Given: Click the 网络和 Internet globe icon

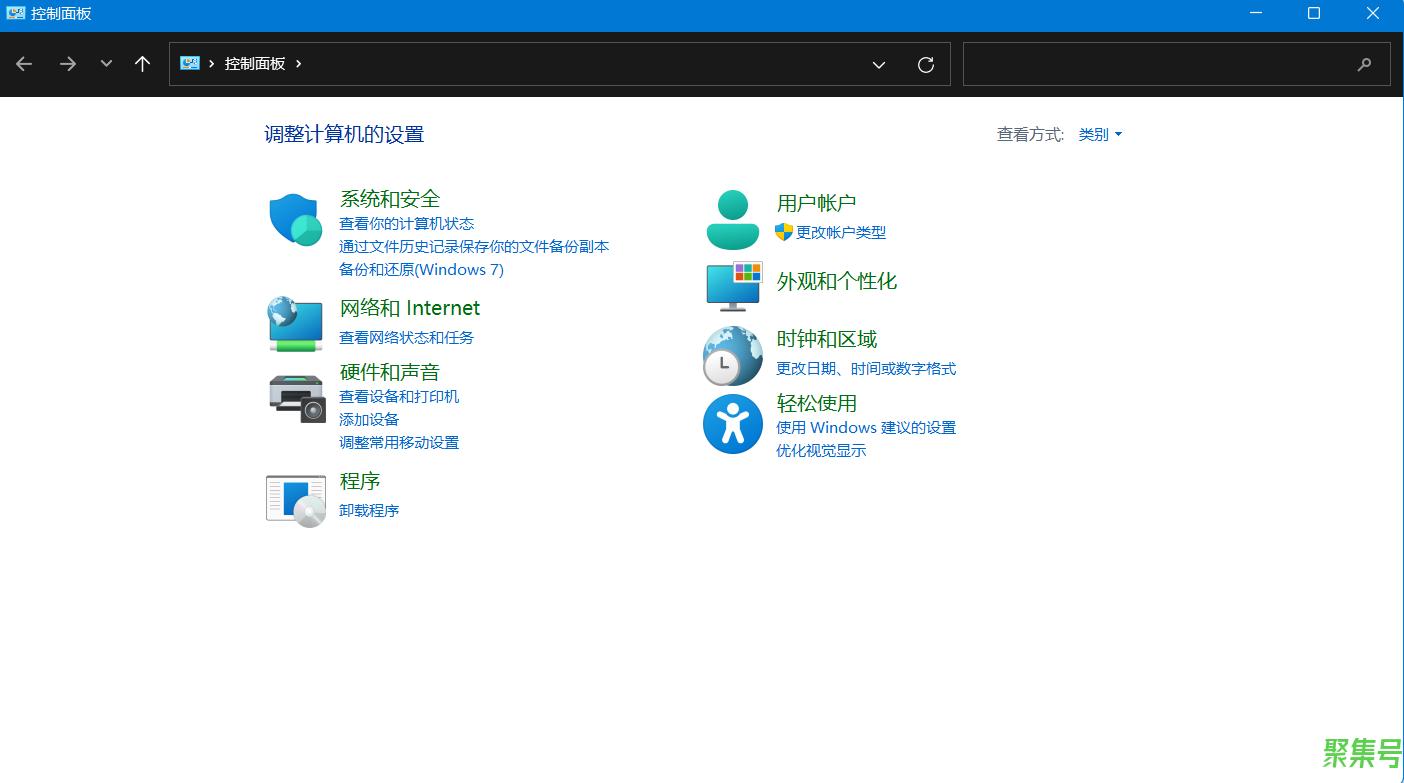Looking at the screenshot, I should point(294,324).
